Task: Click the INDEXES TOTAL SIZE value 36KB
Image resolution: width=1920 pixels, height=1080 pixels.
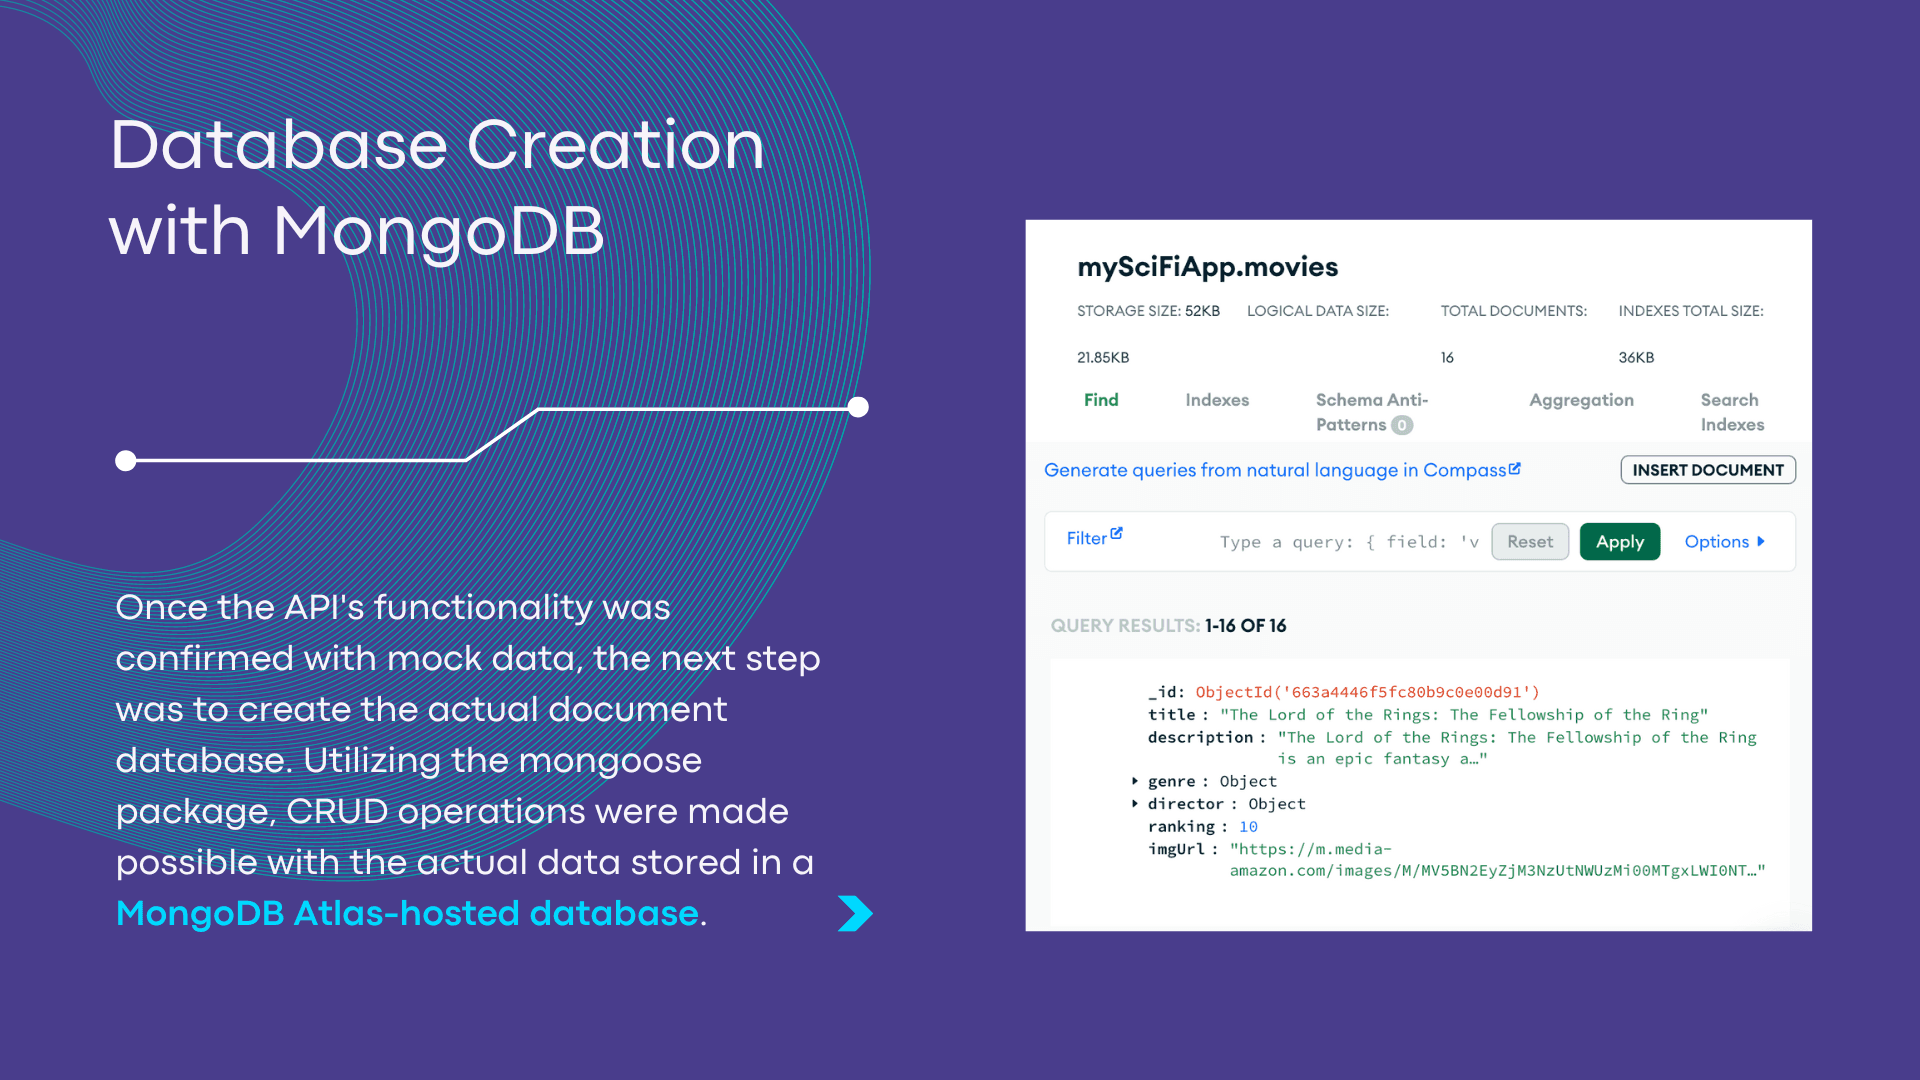Action: [x=1636, y=357]
